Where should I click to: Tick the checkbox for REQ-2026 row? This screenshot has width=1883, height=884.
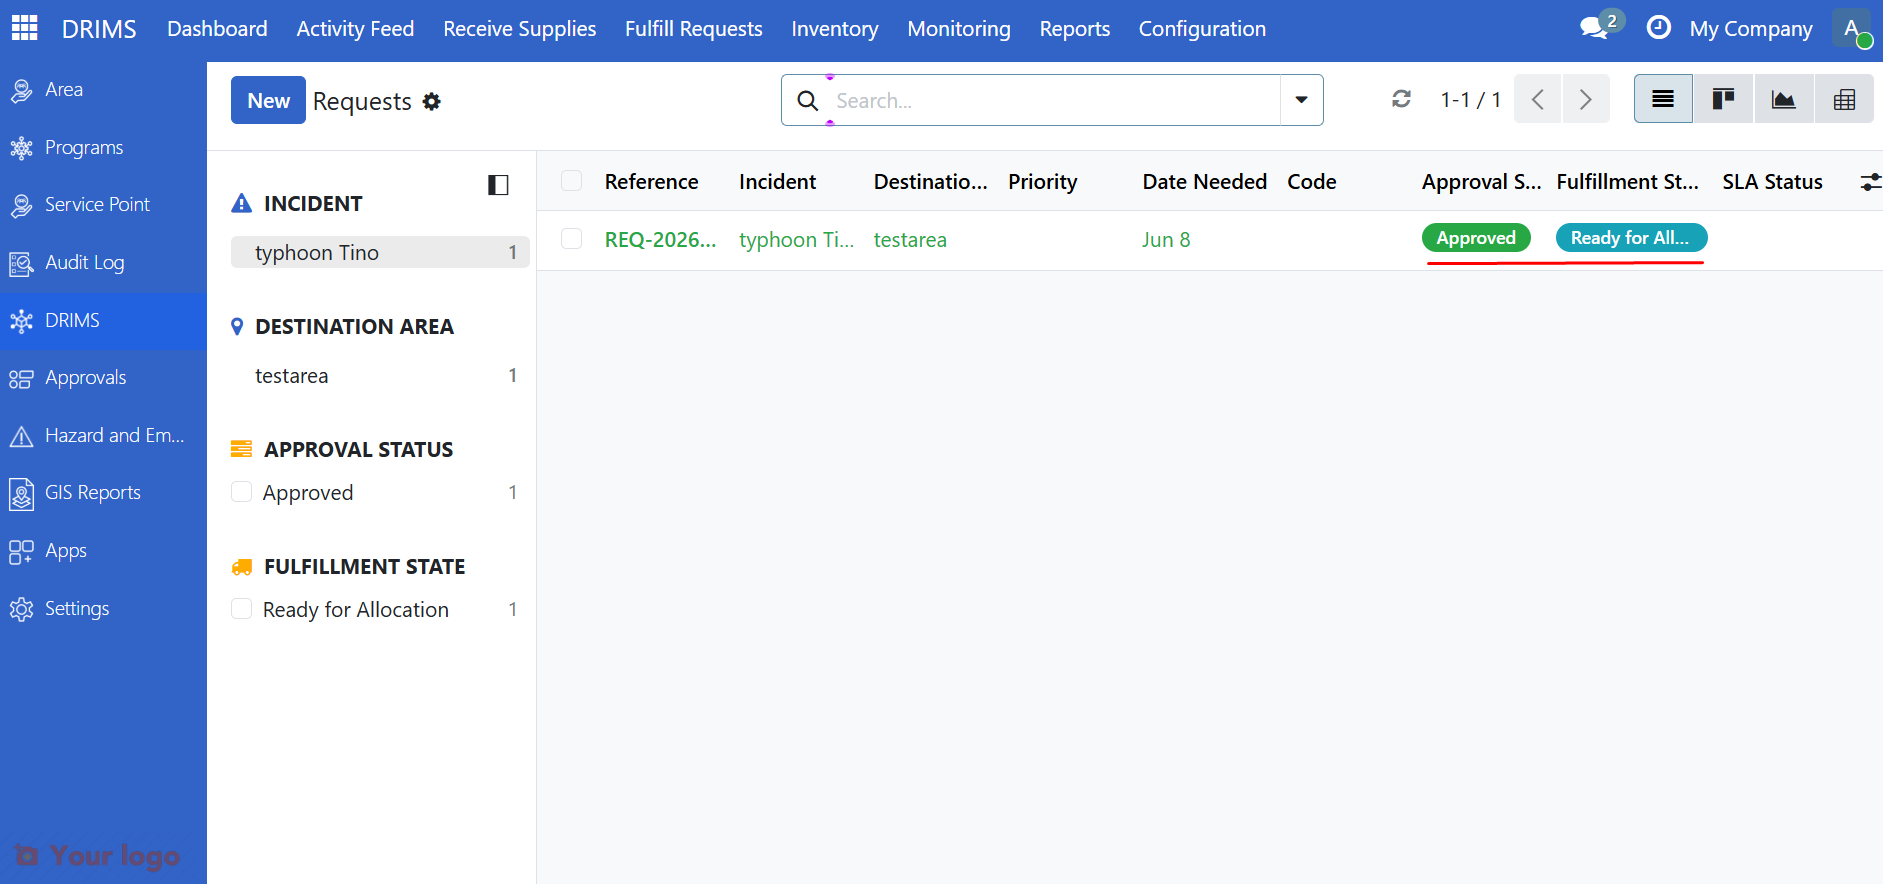572,239
